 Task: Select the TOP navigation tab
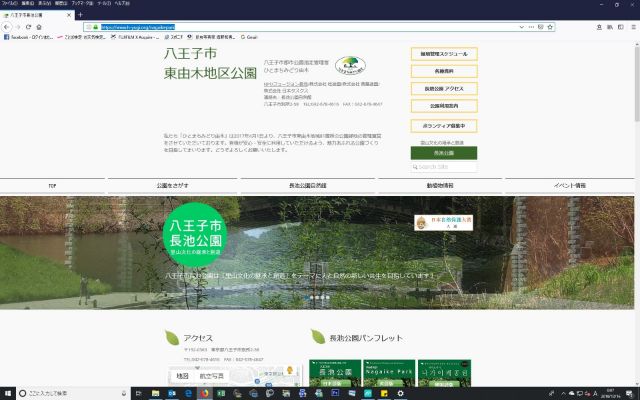[x=52, y=185]
